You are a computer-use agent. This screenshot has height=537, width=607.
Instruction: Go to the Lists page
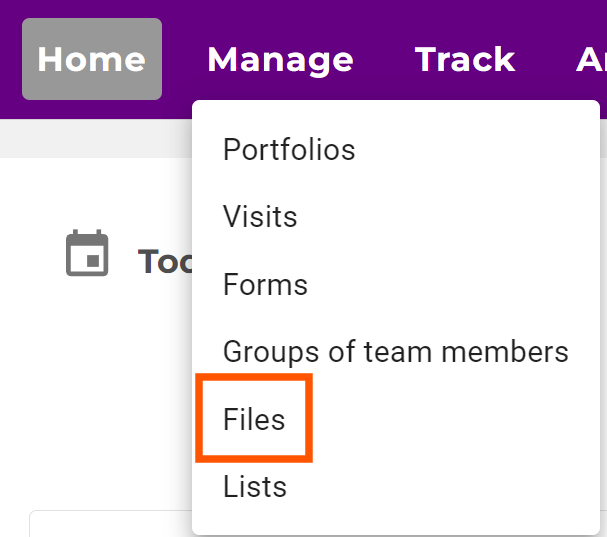click(255, 487)
